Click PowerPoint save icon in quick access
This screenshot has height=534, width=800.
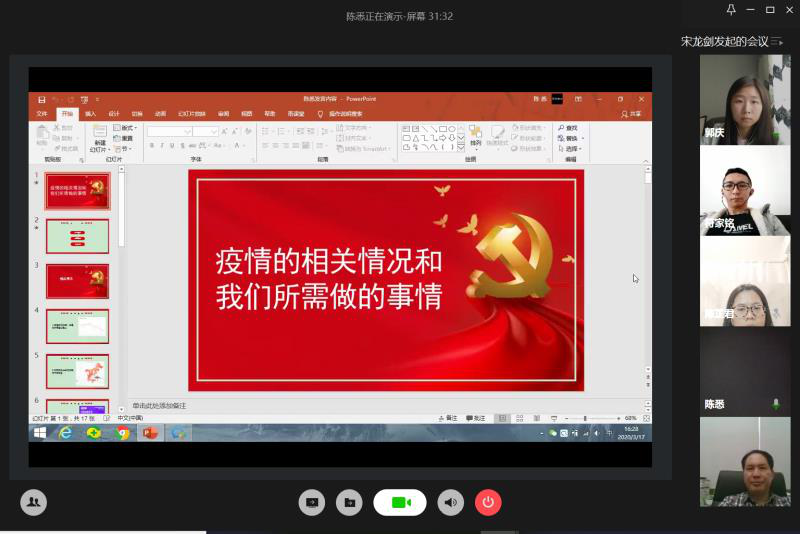click(42, 99)
